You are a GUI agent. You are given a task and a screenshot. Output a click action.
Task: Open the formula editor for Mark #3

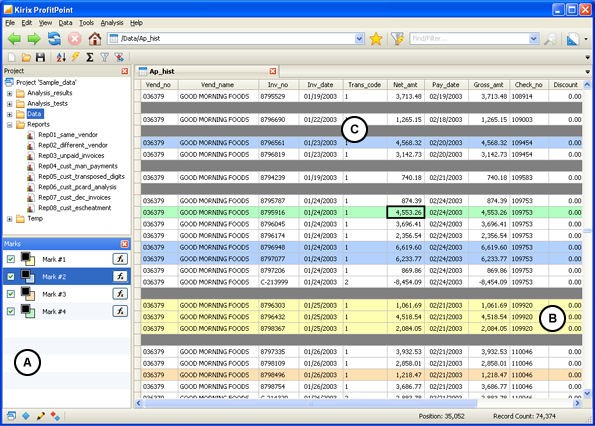[x=120, y=294]
